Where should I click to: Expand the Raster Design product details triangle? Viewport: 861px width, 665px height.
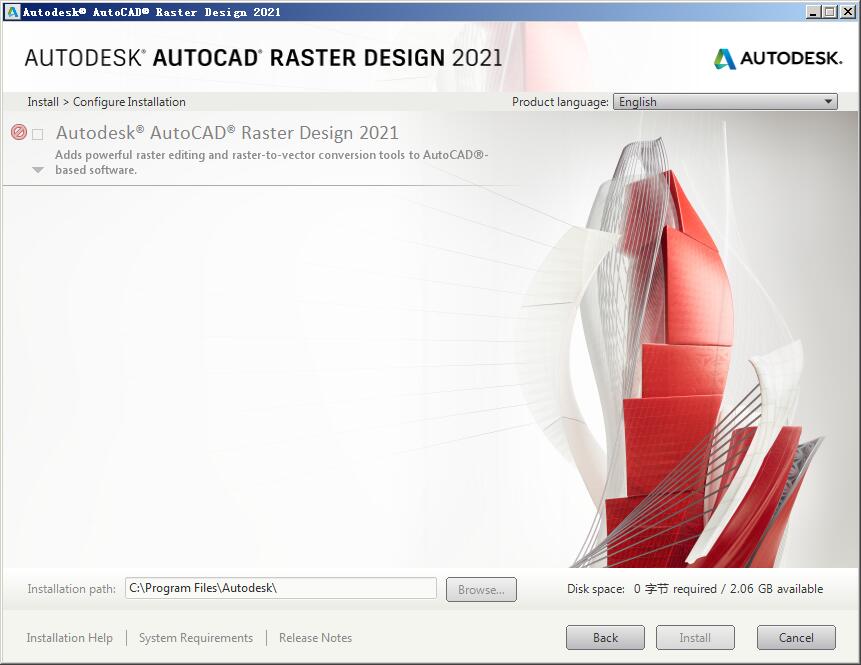pyautogui.click(x=38, y=170)
